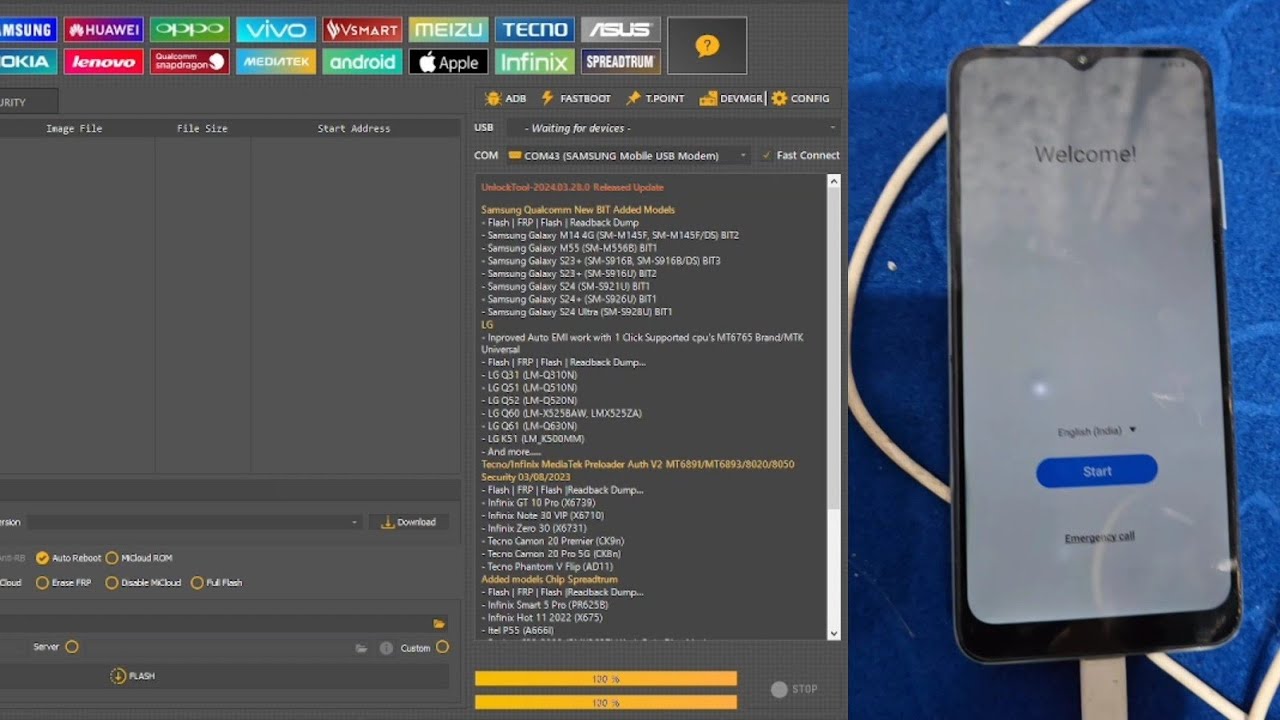Enable the Full Flash option

point(216,582)
